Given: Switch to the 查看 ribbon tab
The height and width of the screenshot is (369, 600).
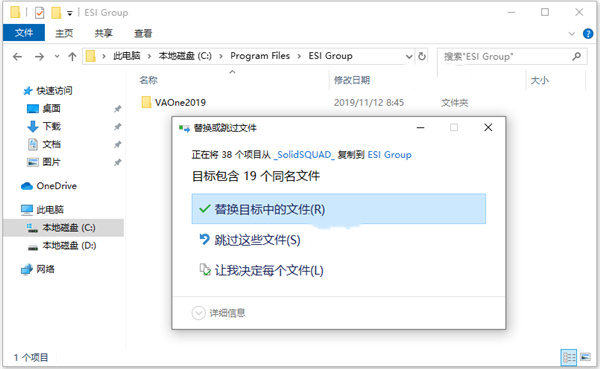Looking at the screenshot, I should tap(143, 33).
